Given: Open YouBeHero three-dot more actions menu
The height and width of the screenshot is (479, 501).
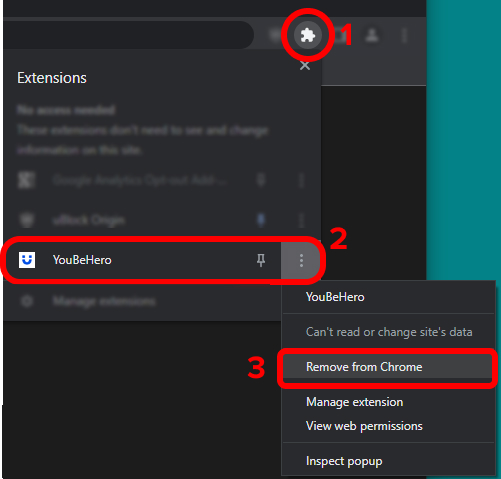Looking at the screenshot, I should 301,260.
